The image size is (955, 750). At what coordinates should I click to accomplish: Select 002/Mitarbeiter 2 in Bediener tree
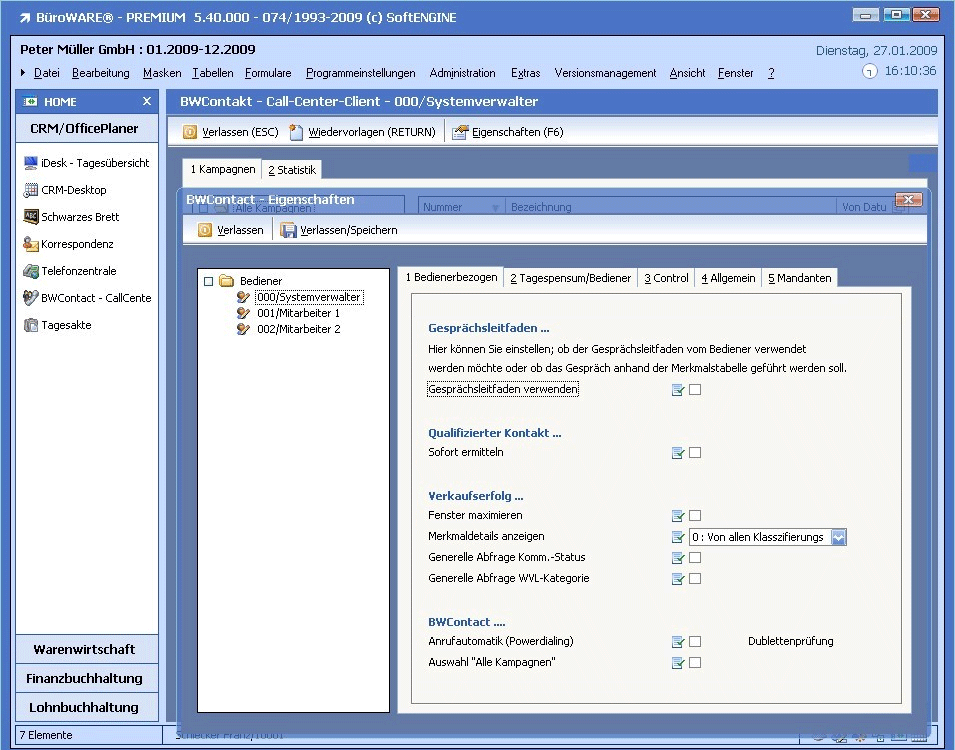pyautogui.click(x=298, y=329)
